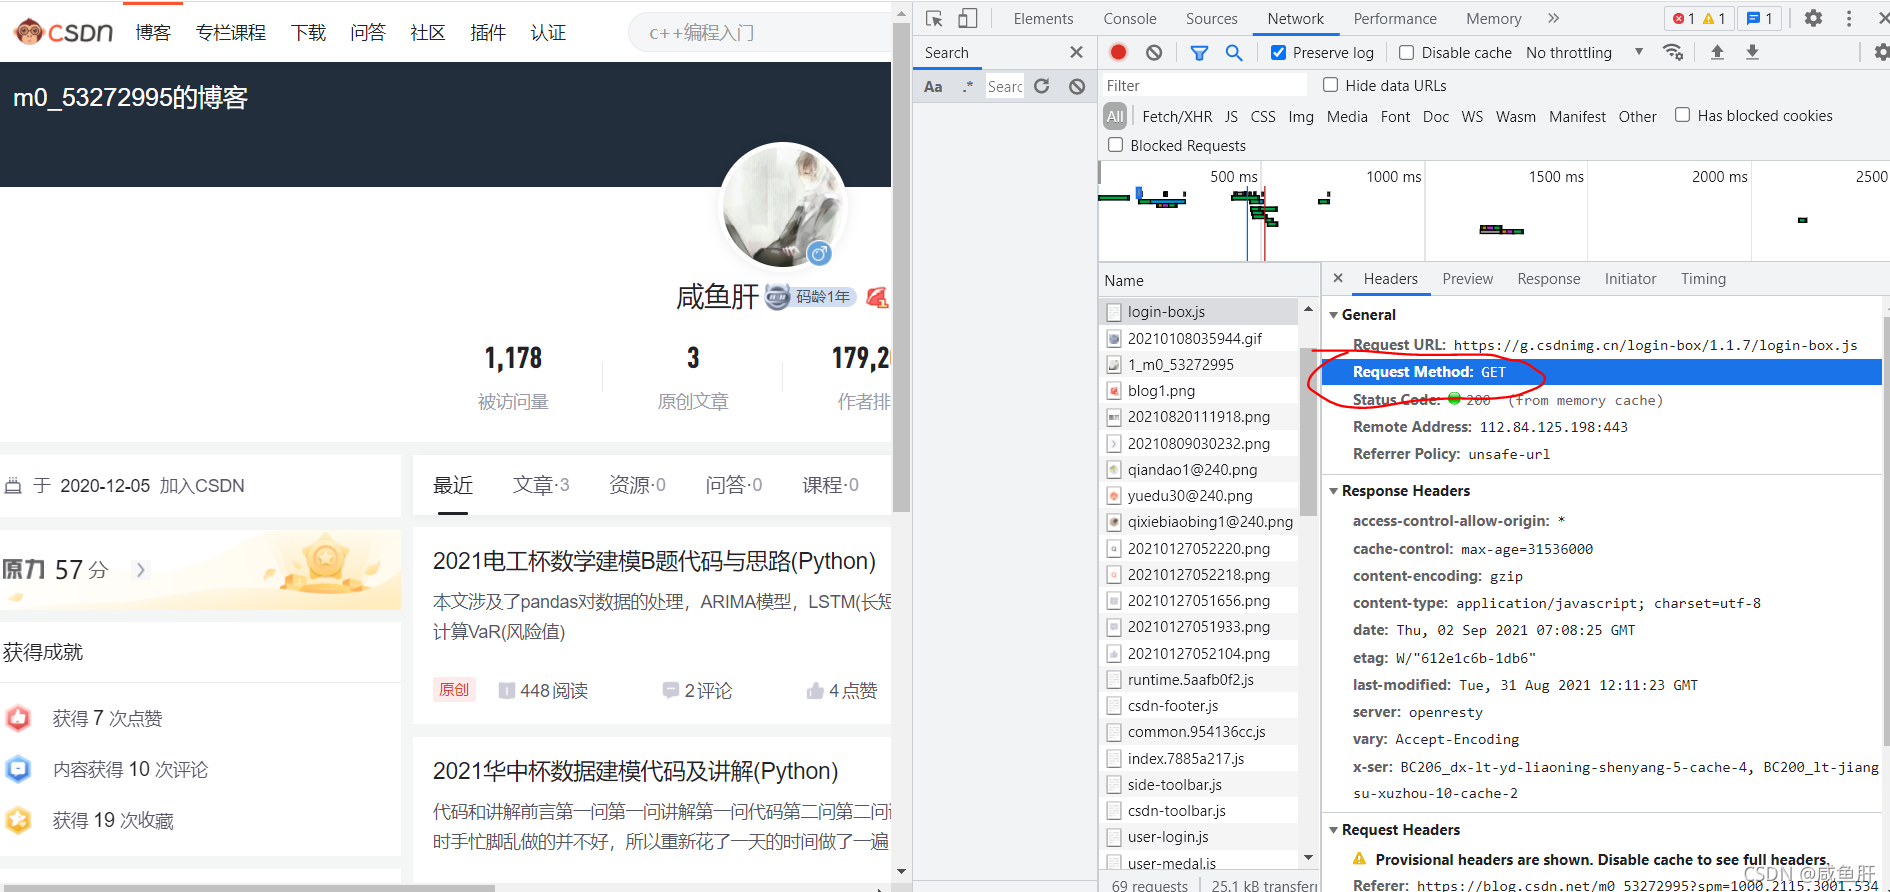1890x892 pixels.
Task: Click the import HAR upload icon
Action: click(1717, 52)
